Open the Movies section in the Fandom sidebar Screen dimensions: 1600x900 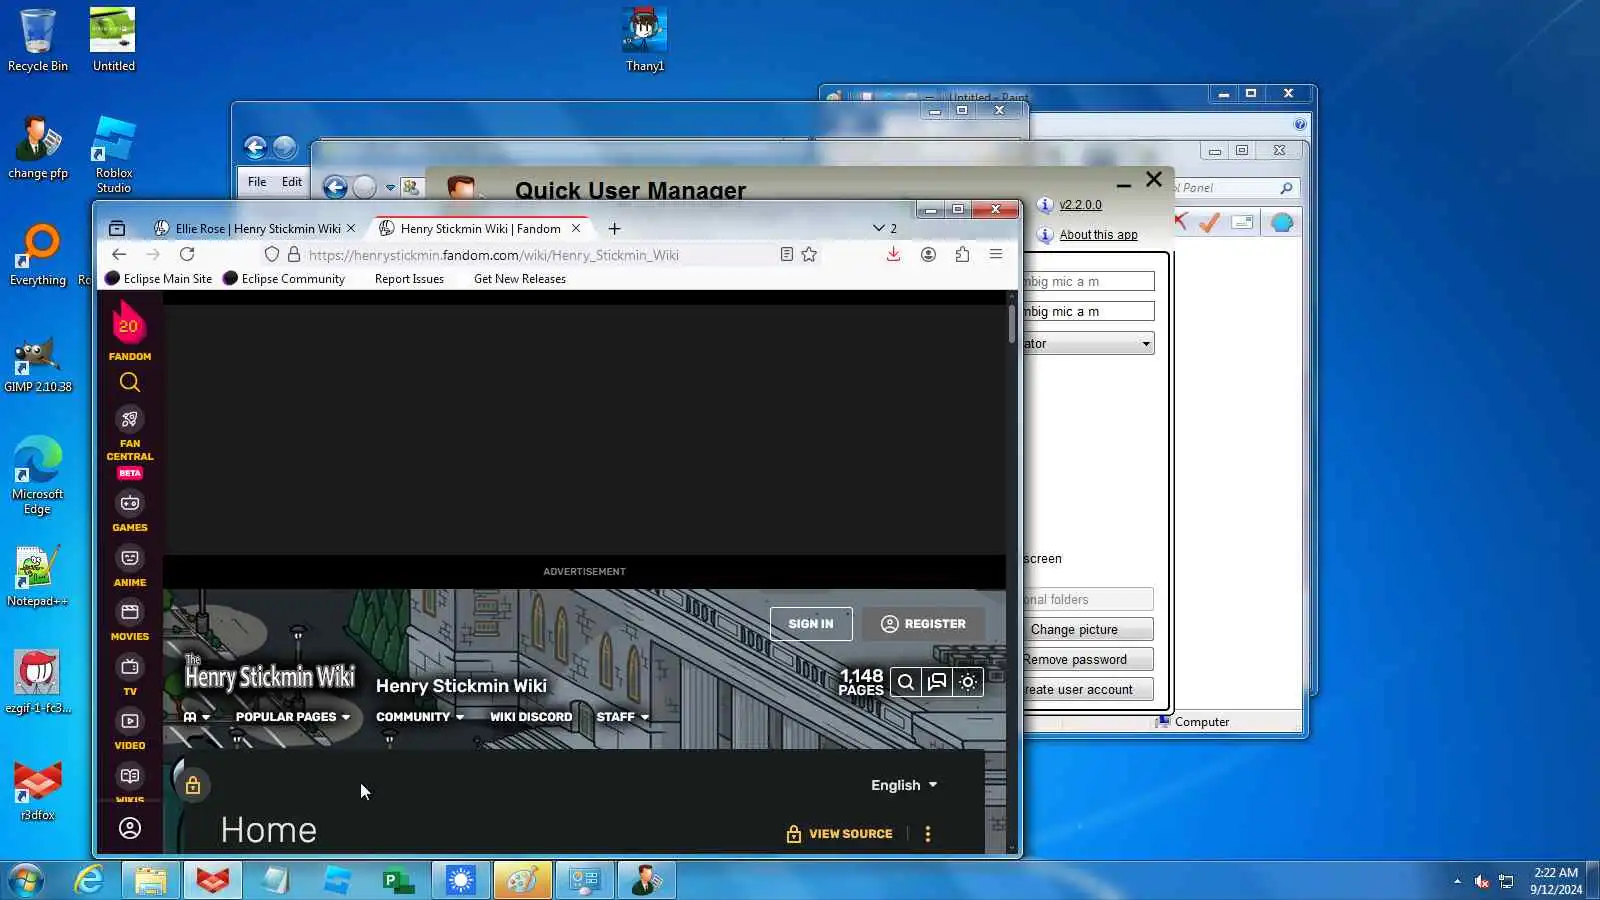point(130,620)
